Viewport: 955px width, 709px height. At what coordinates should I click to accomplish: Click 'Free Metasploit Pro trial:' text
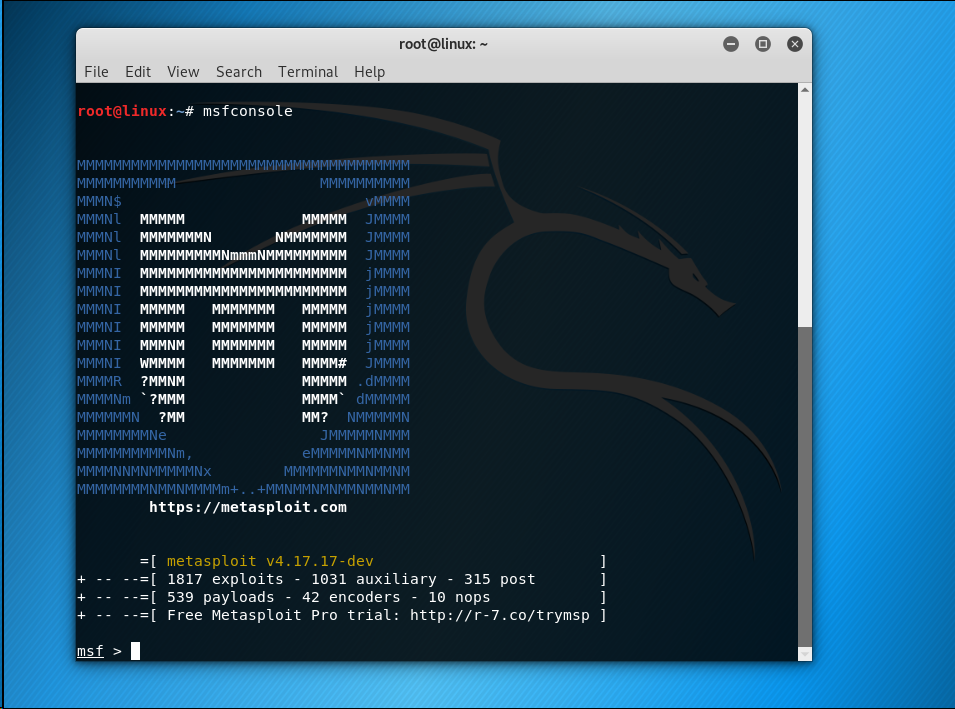tap(283, 615)
